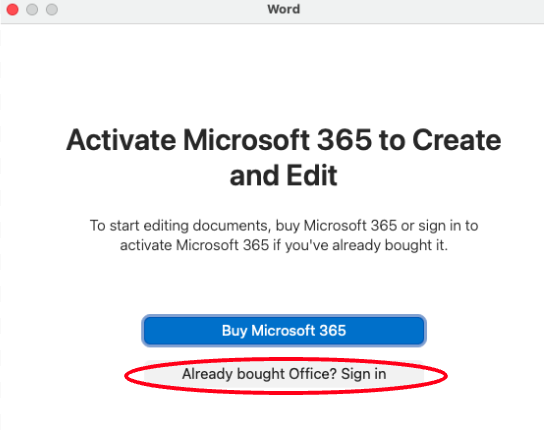The height and width of the screenshot is (438, 544).
Task: Click the "To start editing documents" description line
Action: click(x=284, y=226)
